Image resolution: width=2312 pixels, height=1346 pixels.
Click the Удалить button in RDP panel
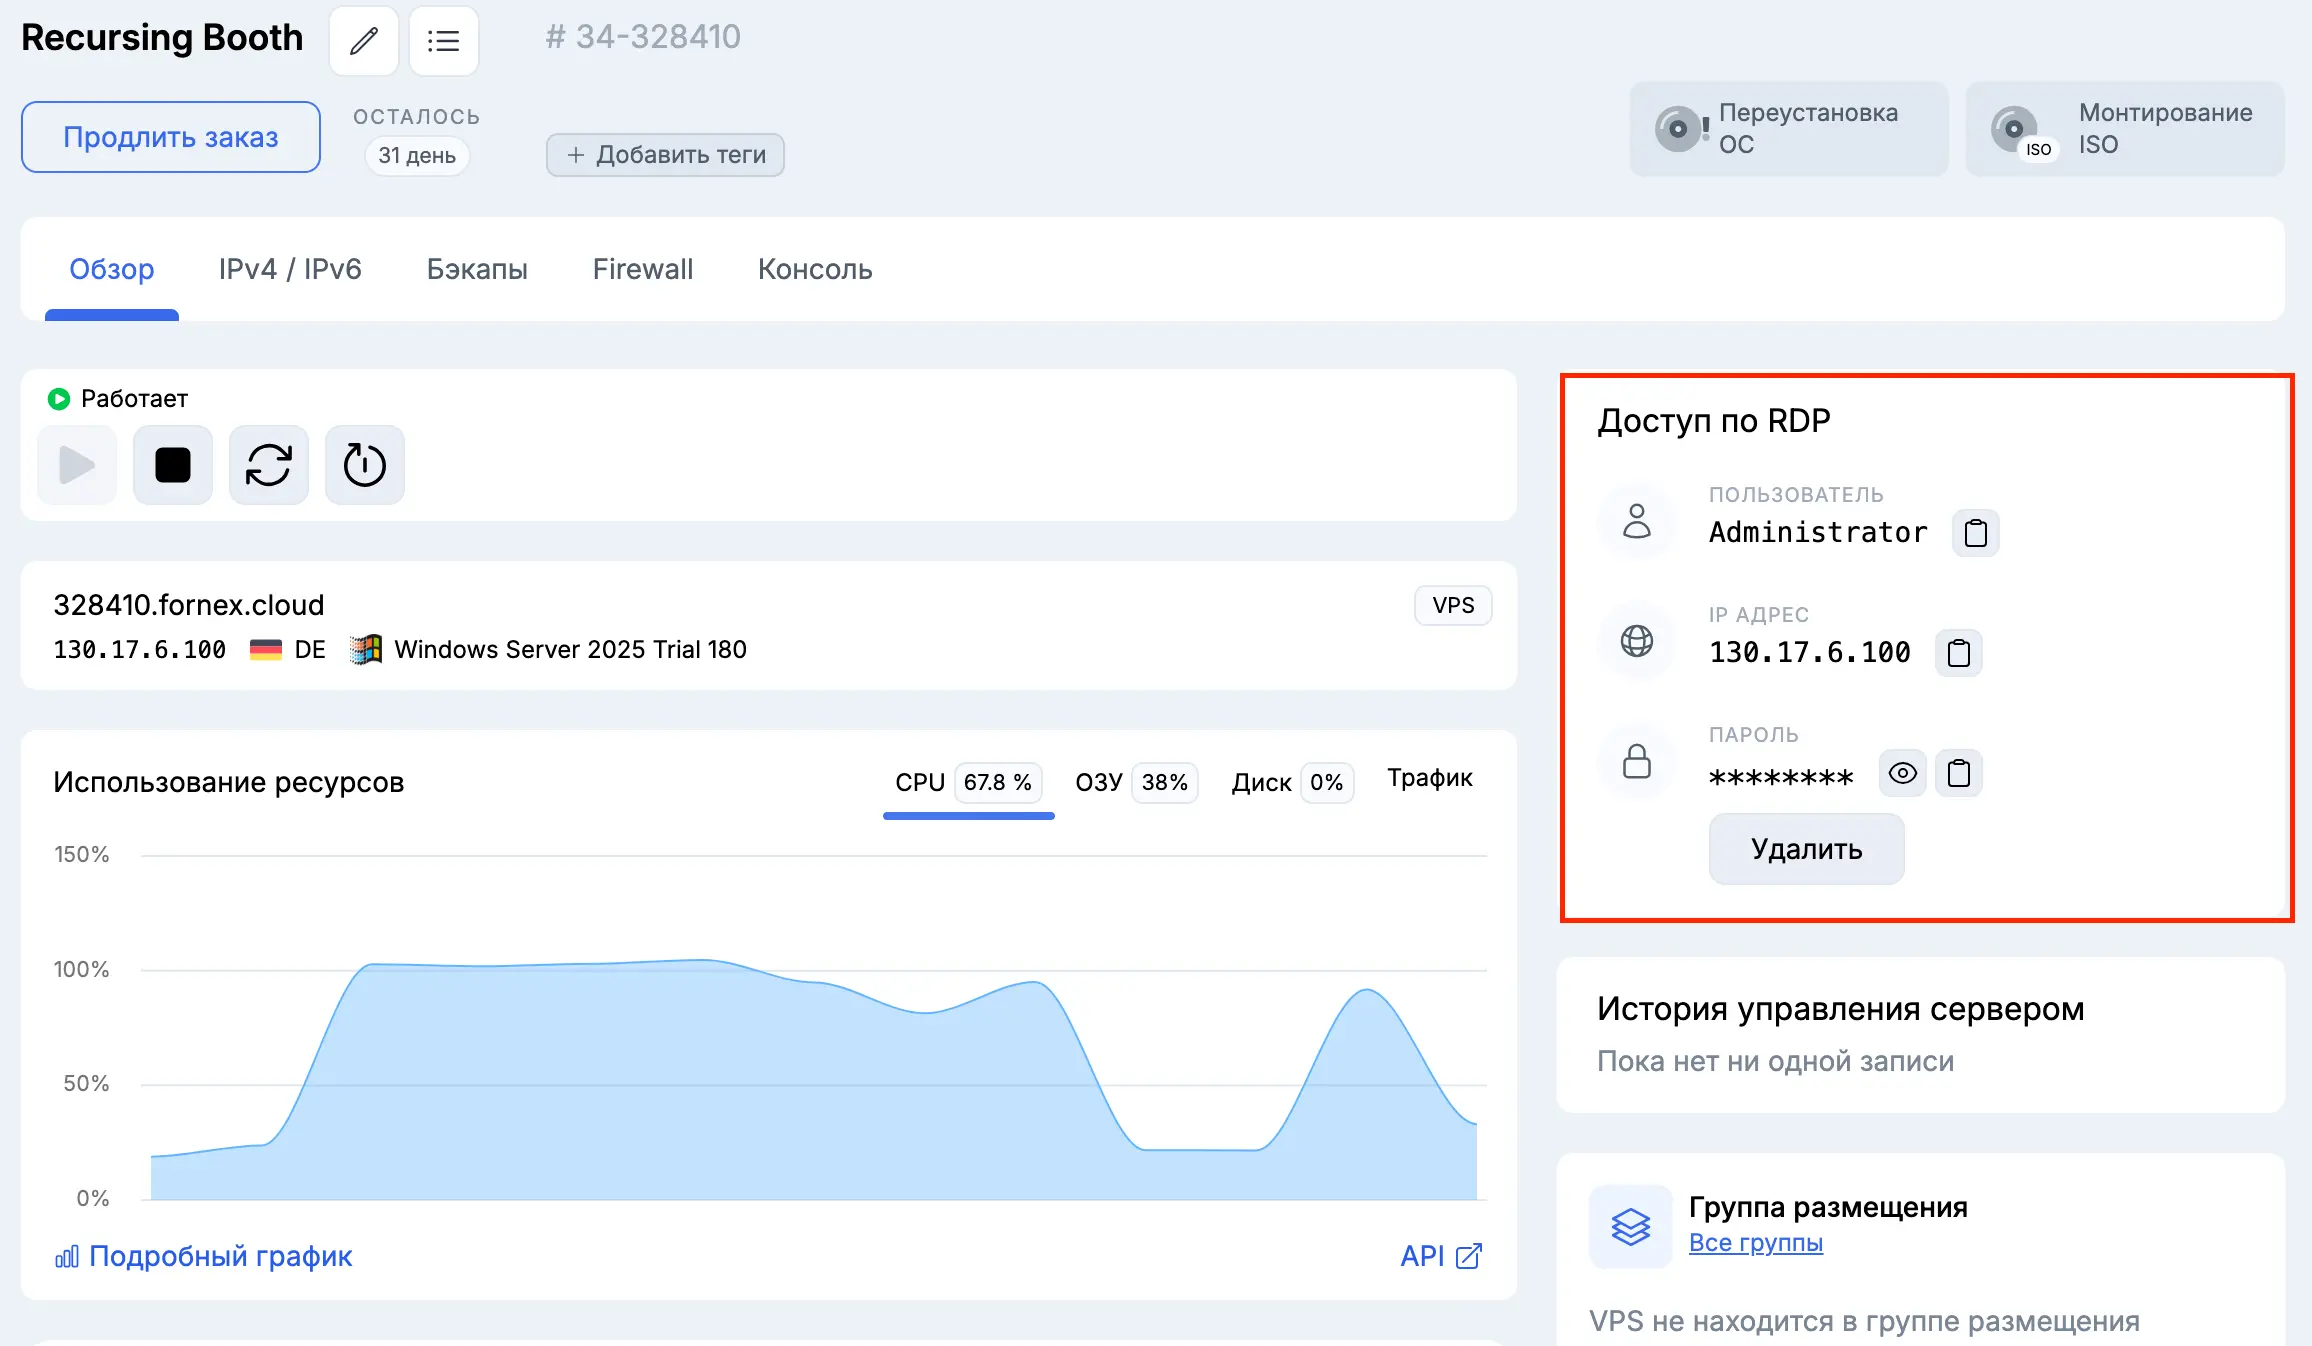(x=1806, y=849)
